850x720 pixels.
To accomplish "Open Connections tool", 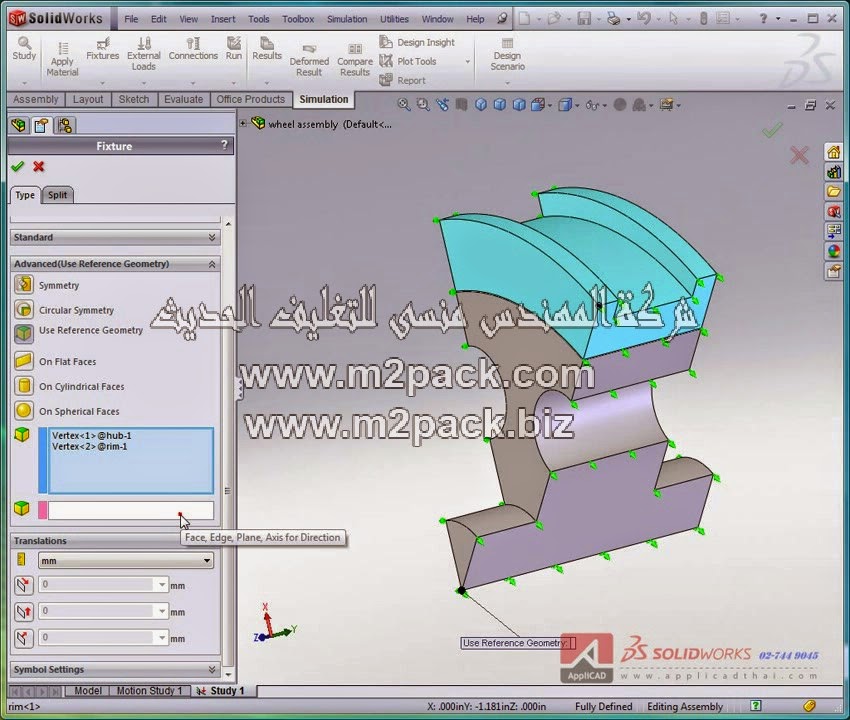I will tap(193, 49).
